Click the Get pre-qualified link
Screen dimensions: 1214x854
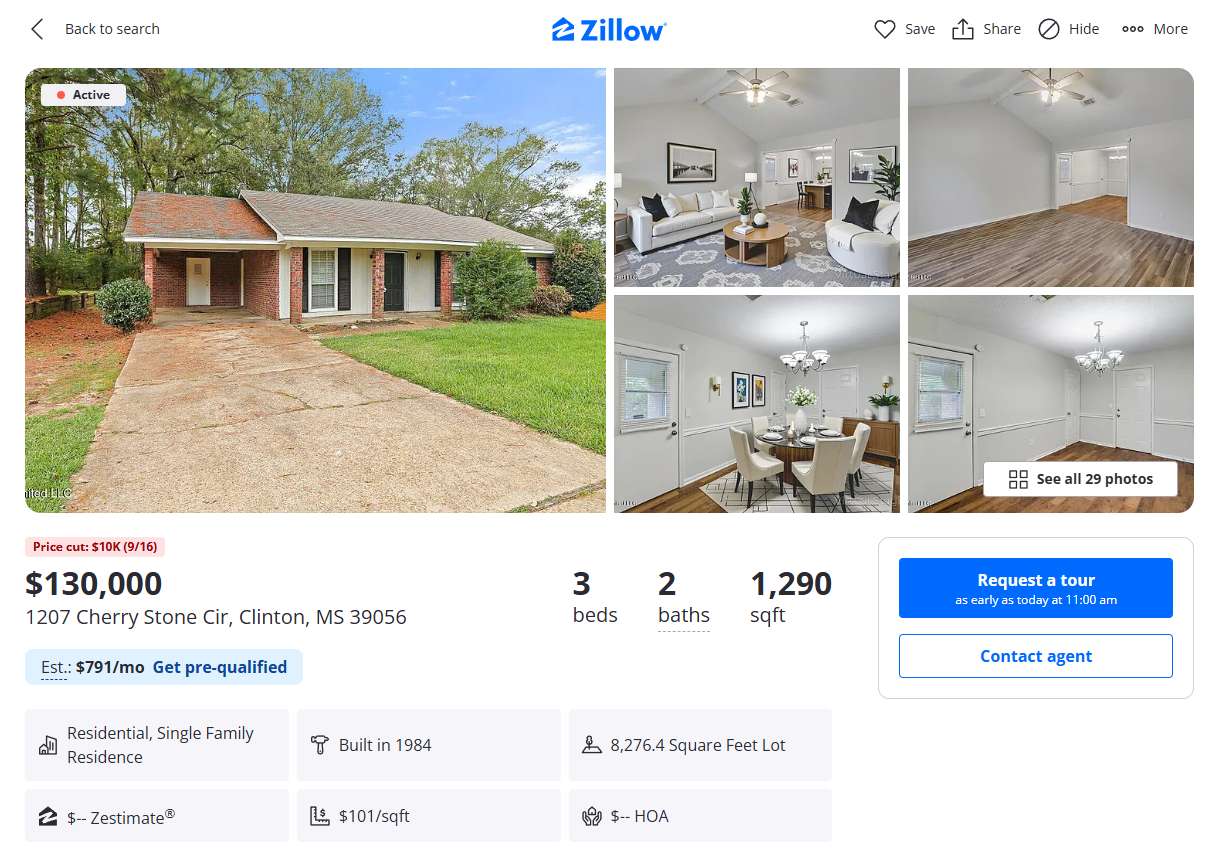(x=220, y=667)
